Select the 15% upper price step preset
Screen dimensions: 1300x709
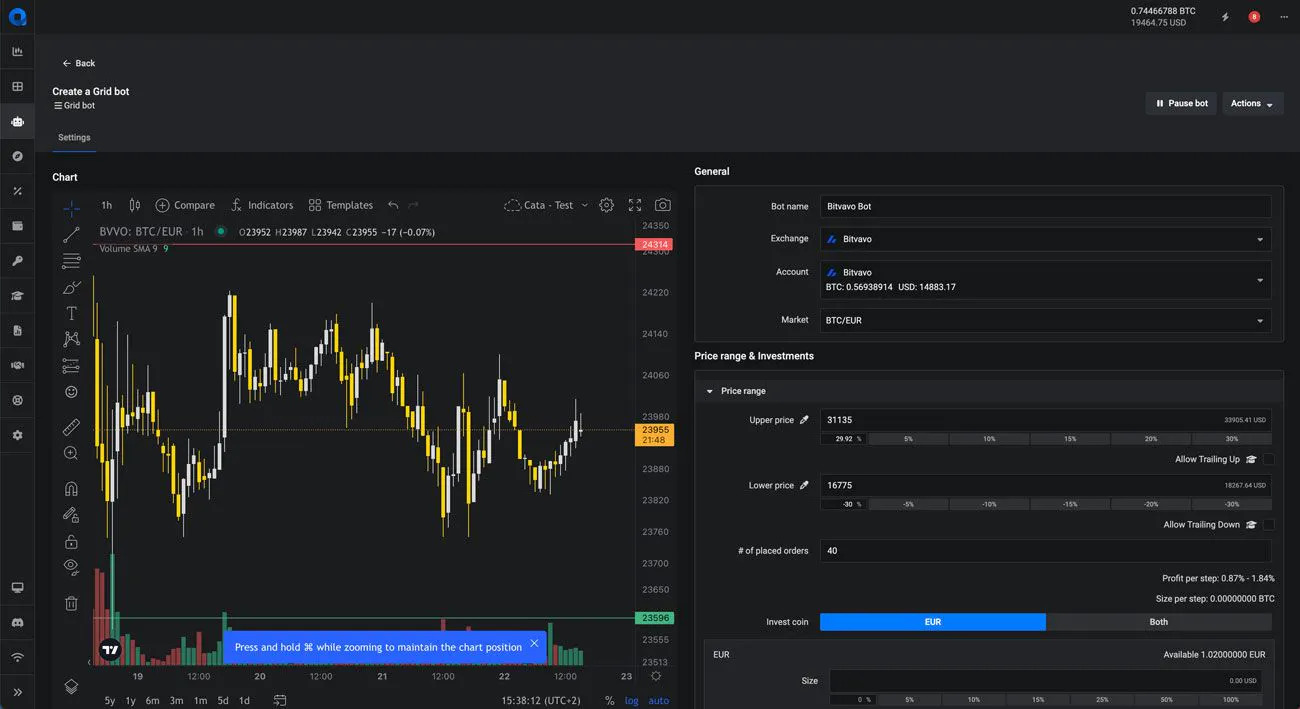[x=1070, y=438]
